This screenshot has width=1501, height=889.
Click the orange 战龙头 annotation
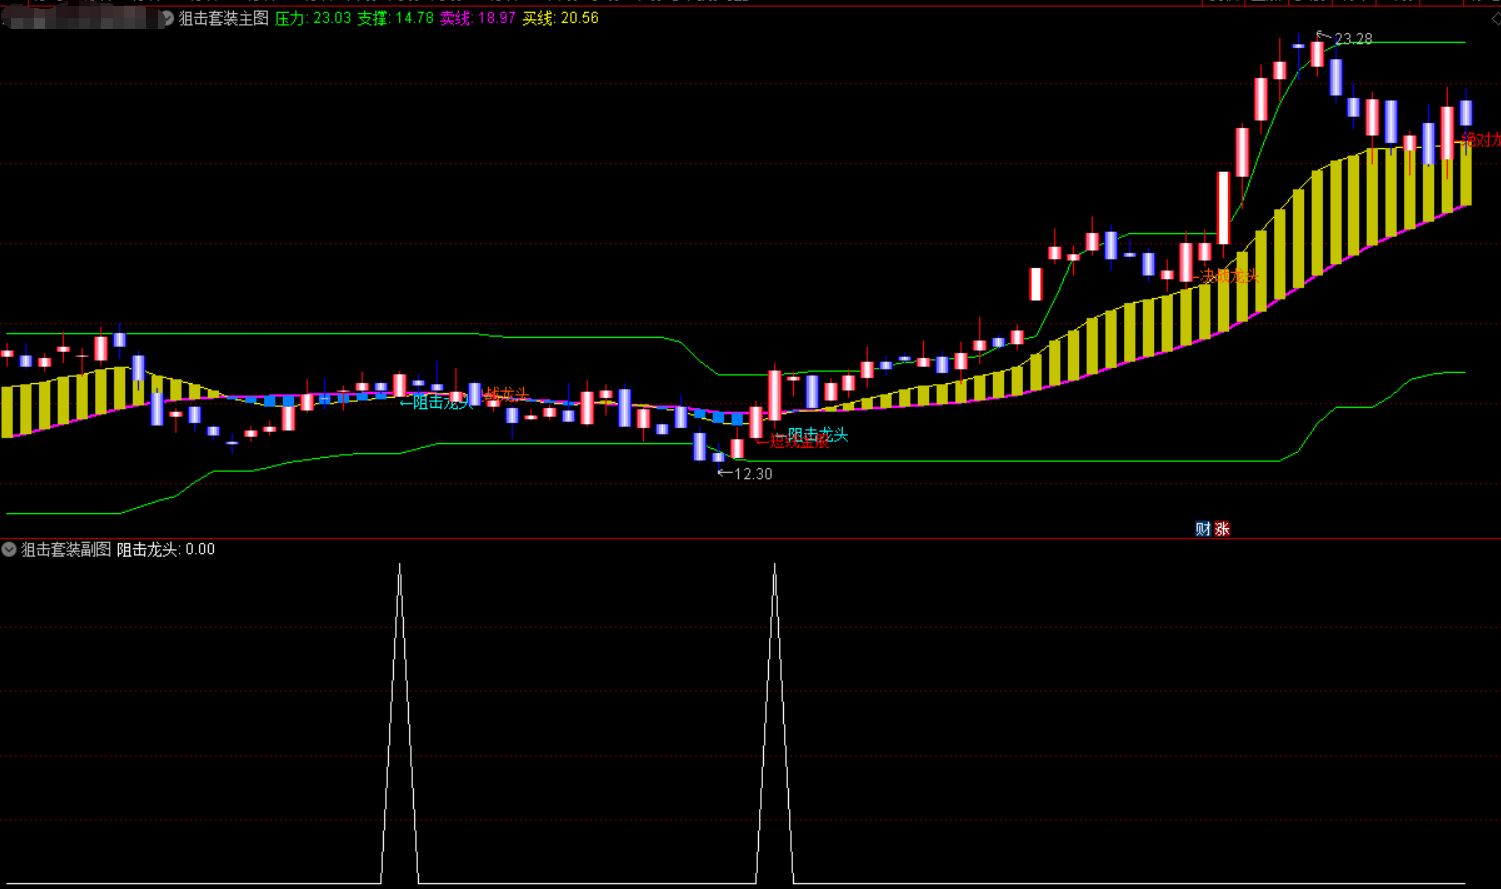506,395
